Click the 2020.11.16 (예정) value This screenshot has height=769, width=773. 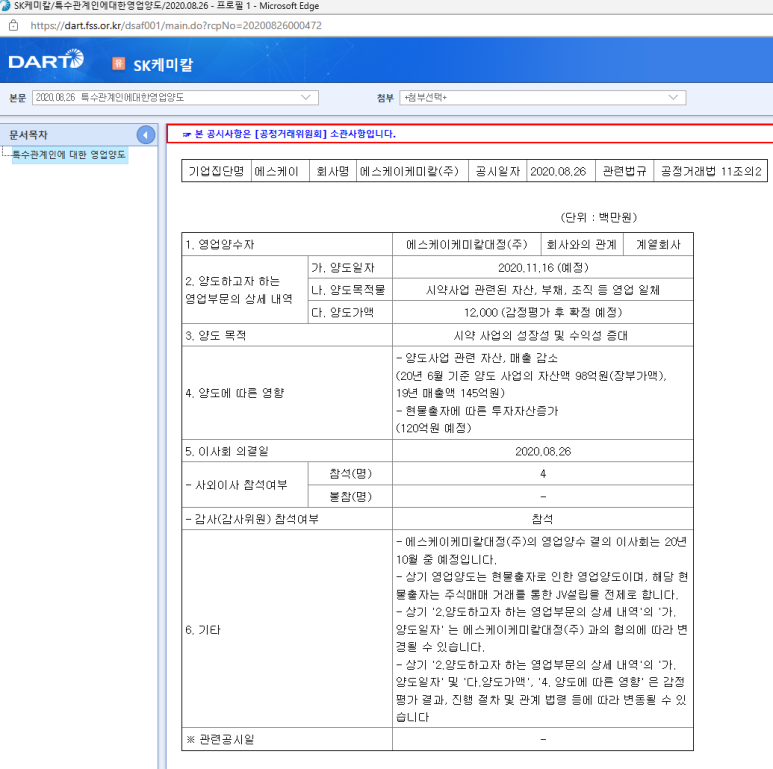543,268
